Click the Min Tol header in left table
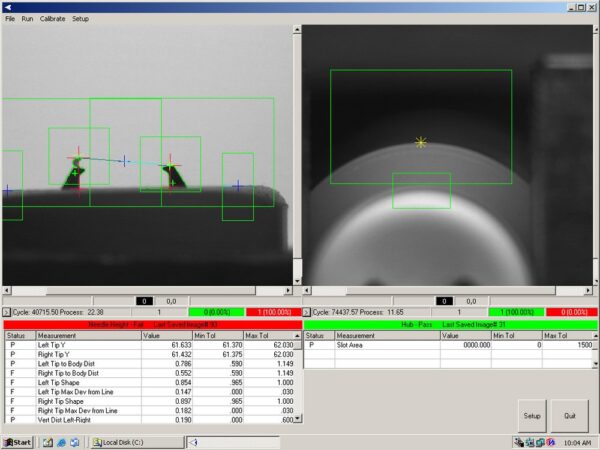The width and height of the screenshot is (600, 450). (x=218, y=336)
